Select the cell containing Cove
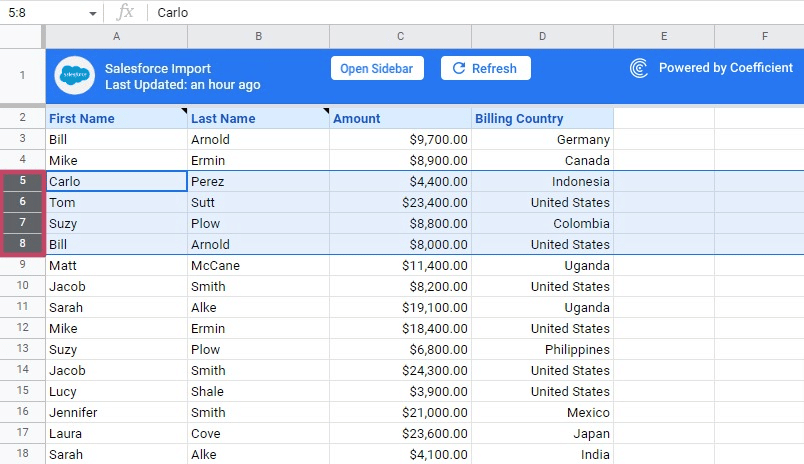Viewport: 804px width, 464px height. [258, 434]
